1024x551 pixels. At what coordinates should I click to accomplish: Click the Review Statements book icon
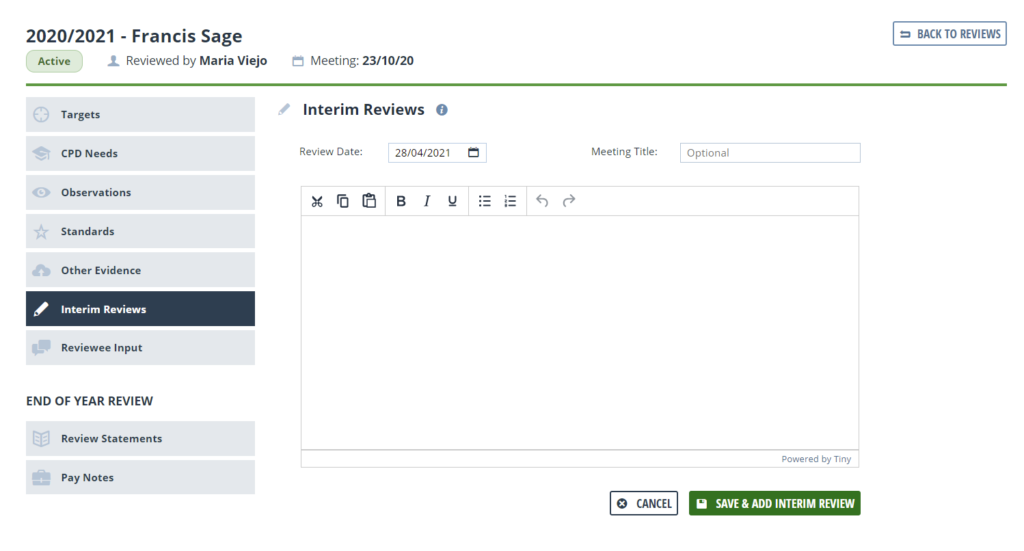[x=41, y=438]
